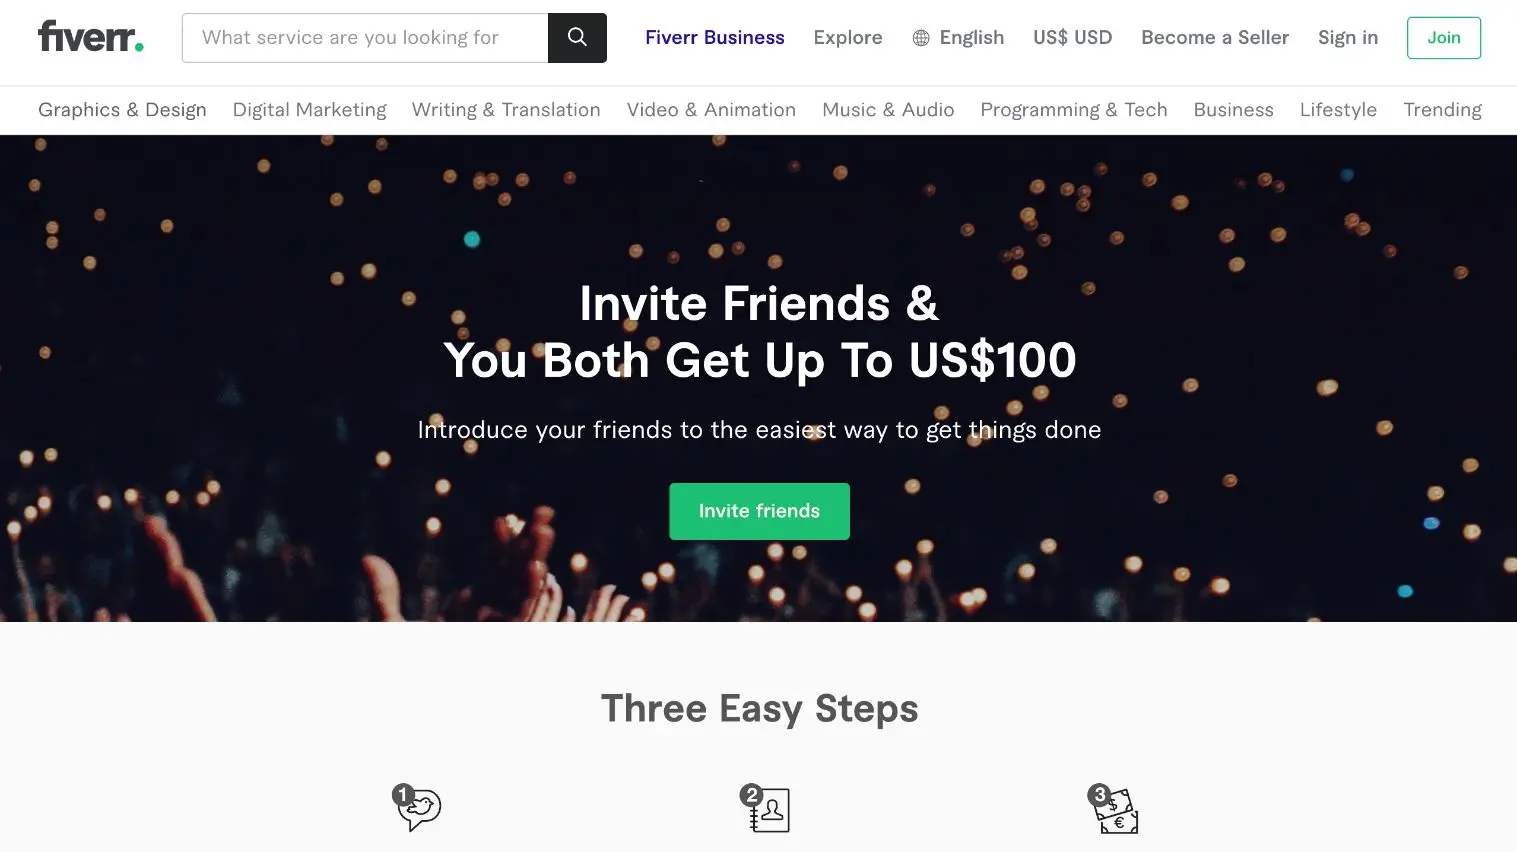The width and height of the screenshot is (1517, 852).
Task: Open the Sign in link
Action: pyautogui.click(x=1347, y=37)
